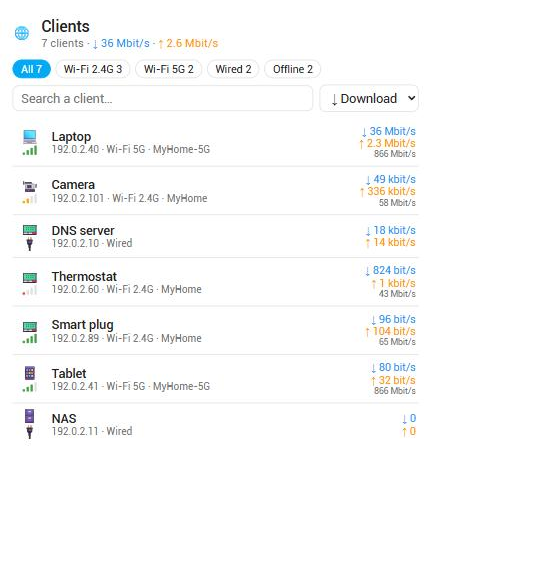Click Smart plug link rate 65 Mbit/s
Viewport: 540px width, 580px height.
pos(397,342)
